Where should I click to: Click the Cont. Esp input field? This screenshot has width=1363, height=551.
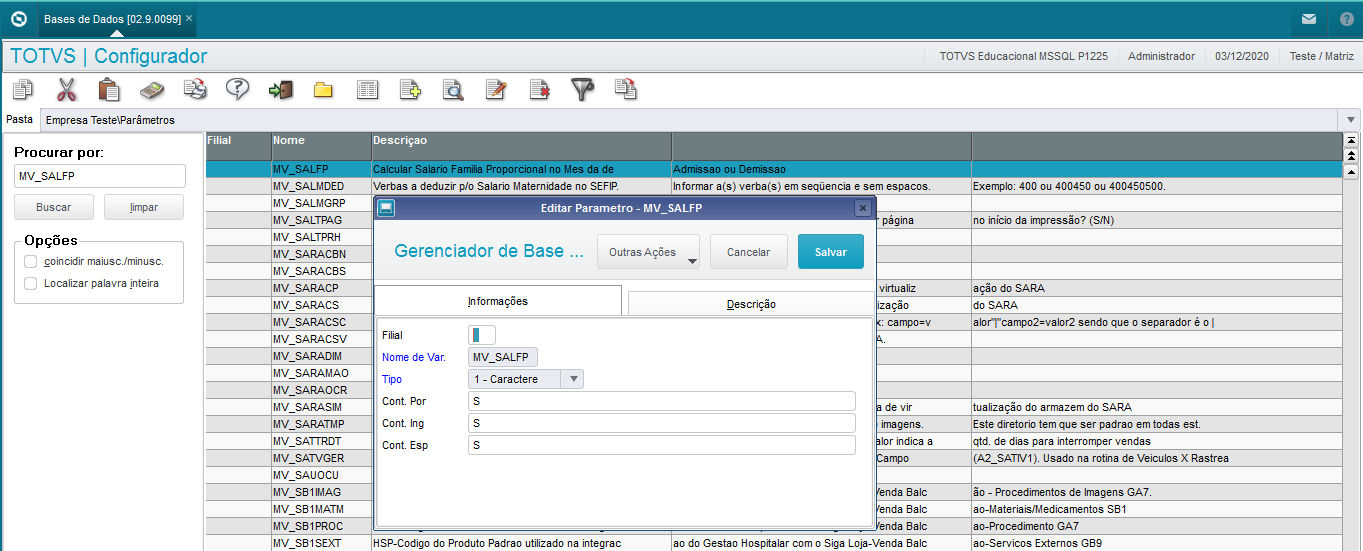pyautogui.click(x=662, y=445)
